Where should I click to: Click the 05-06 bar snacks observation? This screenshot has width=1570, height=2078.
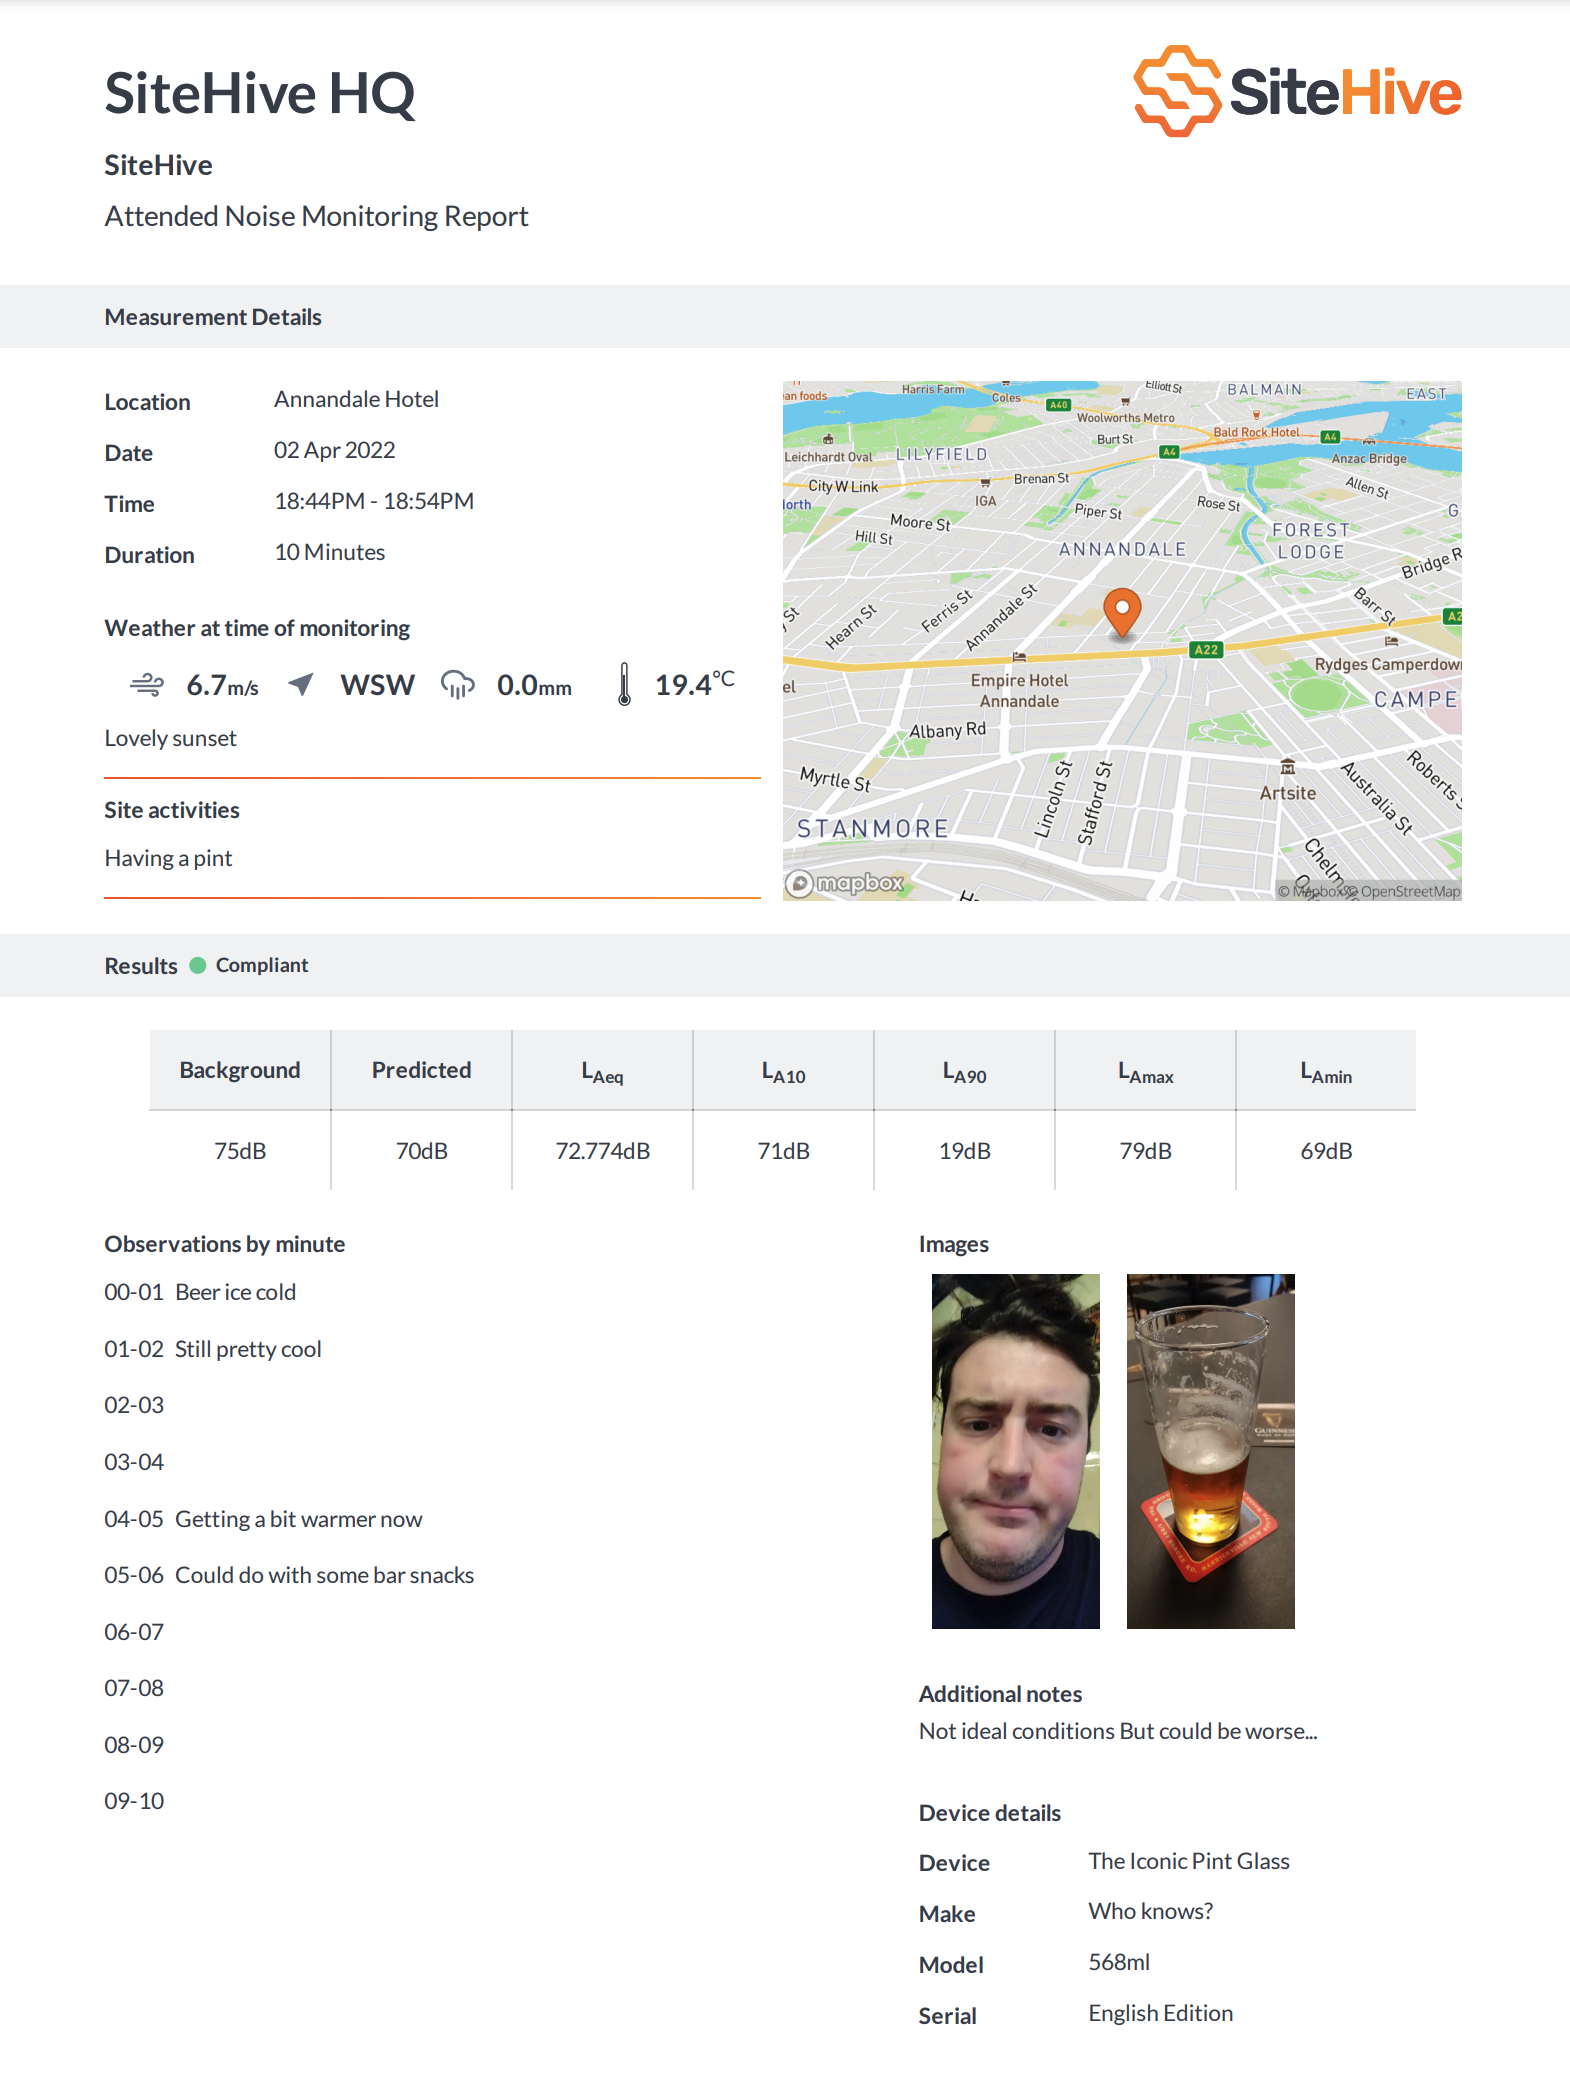coord(289,1575)
